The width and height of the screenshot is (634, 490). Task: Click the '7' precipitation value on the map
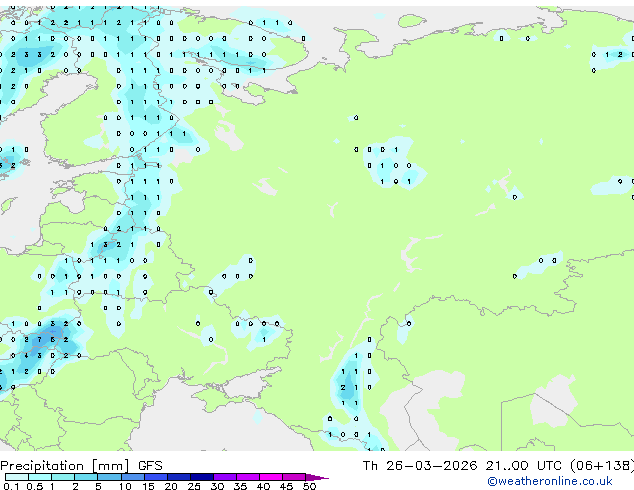coord(39,340)
